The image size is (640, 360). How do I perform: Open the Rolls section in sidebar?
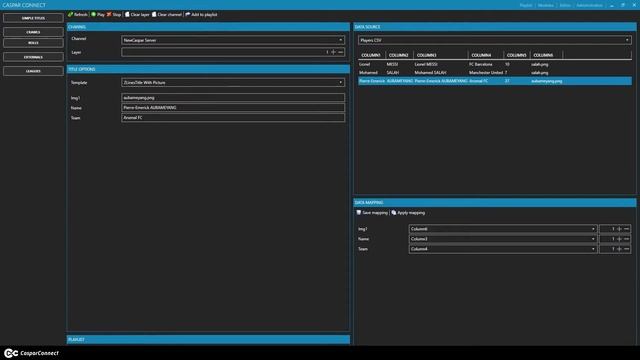click(33, 43)
